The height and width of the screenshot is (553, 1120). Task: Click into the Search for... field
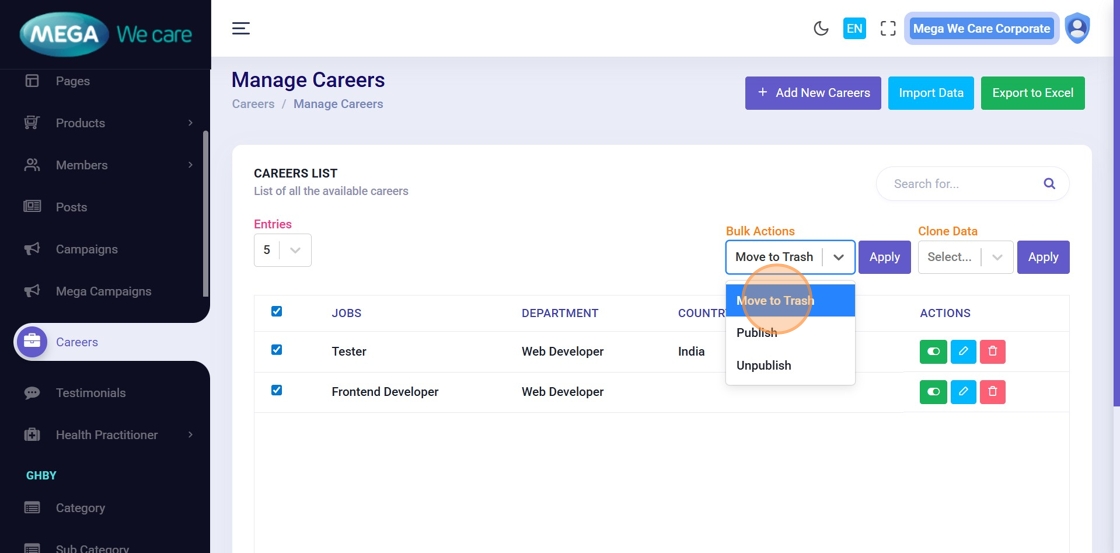click(x=960, y=184)
